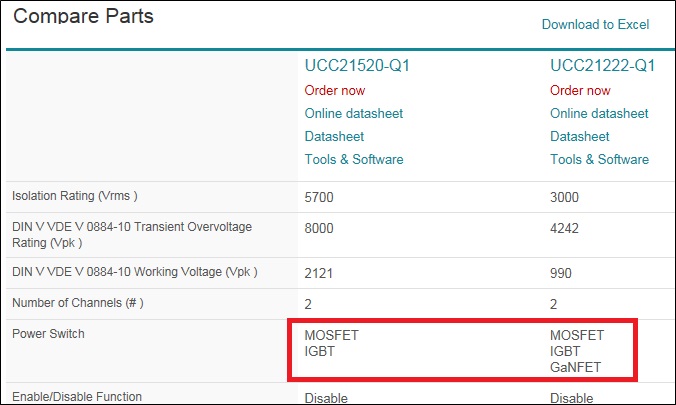Open the Online datasheet for UCC21520-Q1
676x405 pixels.
[354, 113]
